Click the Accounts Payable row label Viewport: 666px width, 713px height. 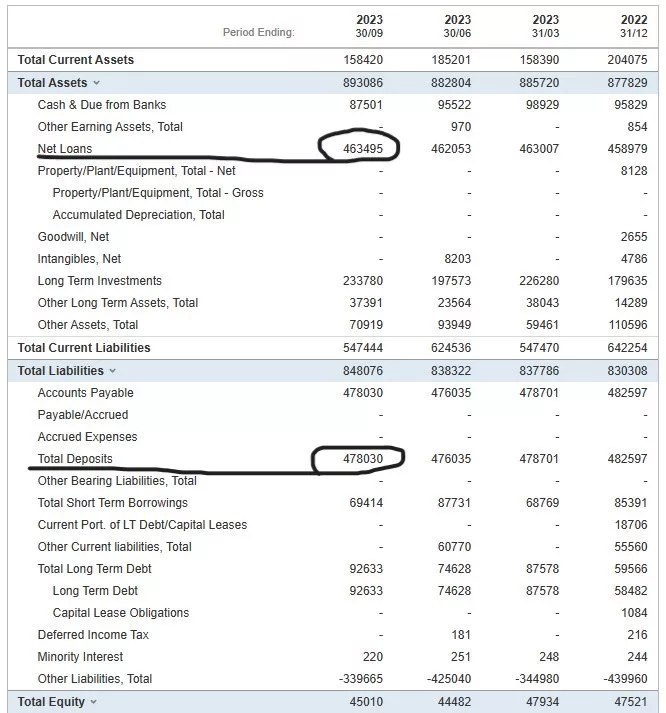tap(85, 392)
